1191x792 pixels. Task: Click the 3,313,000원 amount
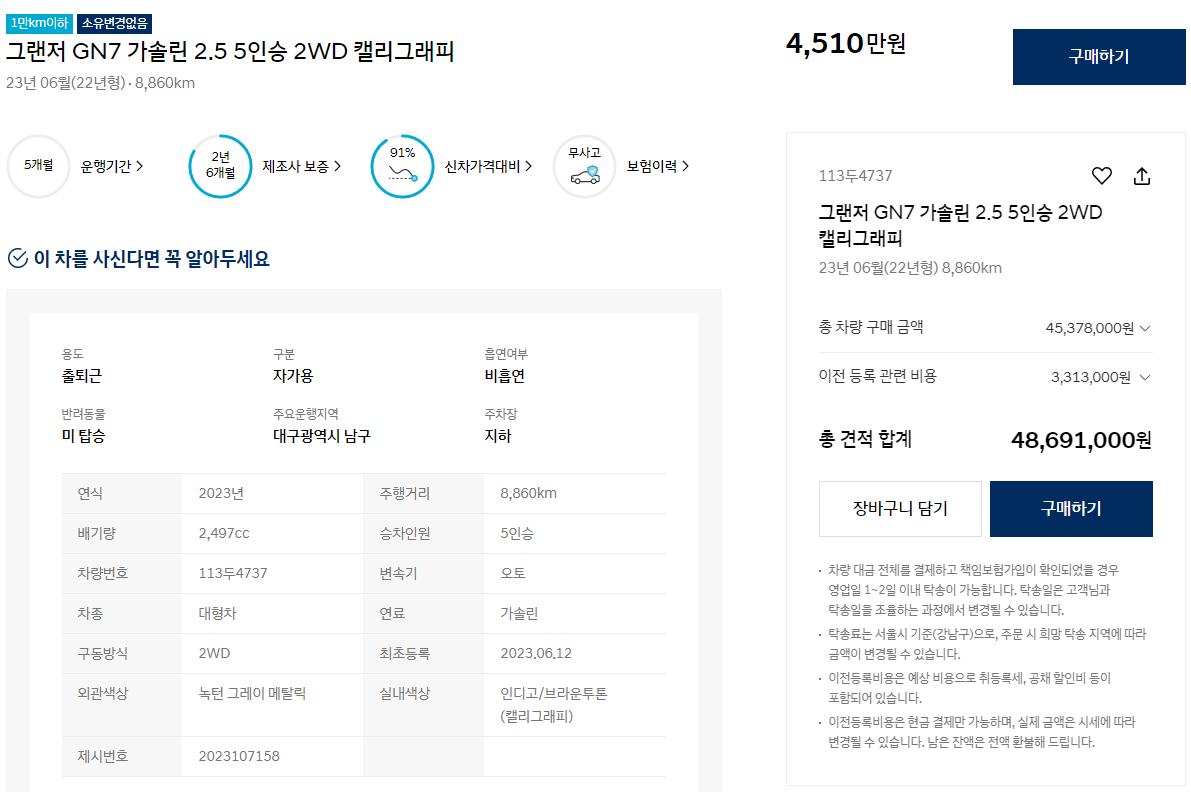coord(1091,377)
